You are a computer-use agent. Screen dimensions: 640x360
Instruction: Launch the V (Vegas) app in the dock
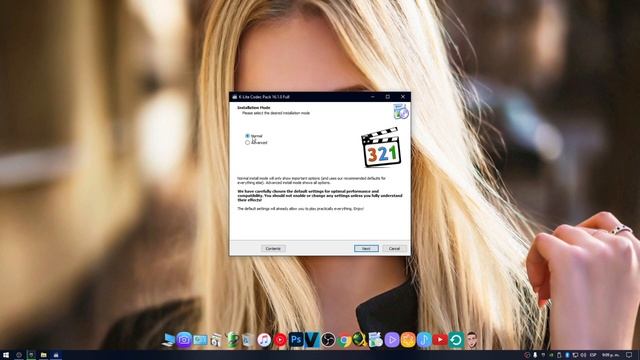(x=312, y=340)
